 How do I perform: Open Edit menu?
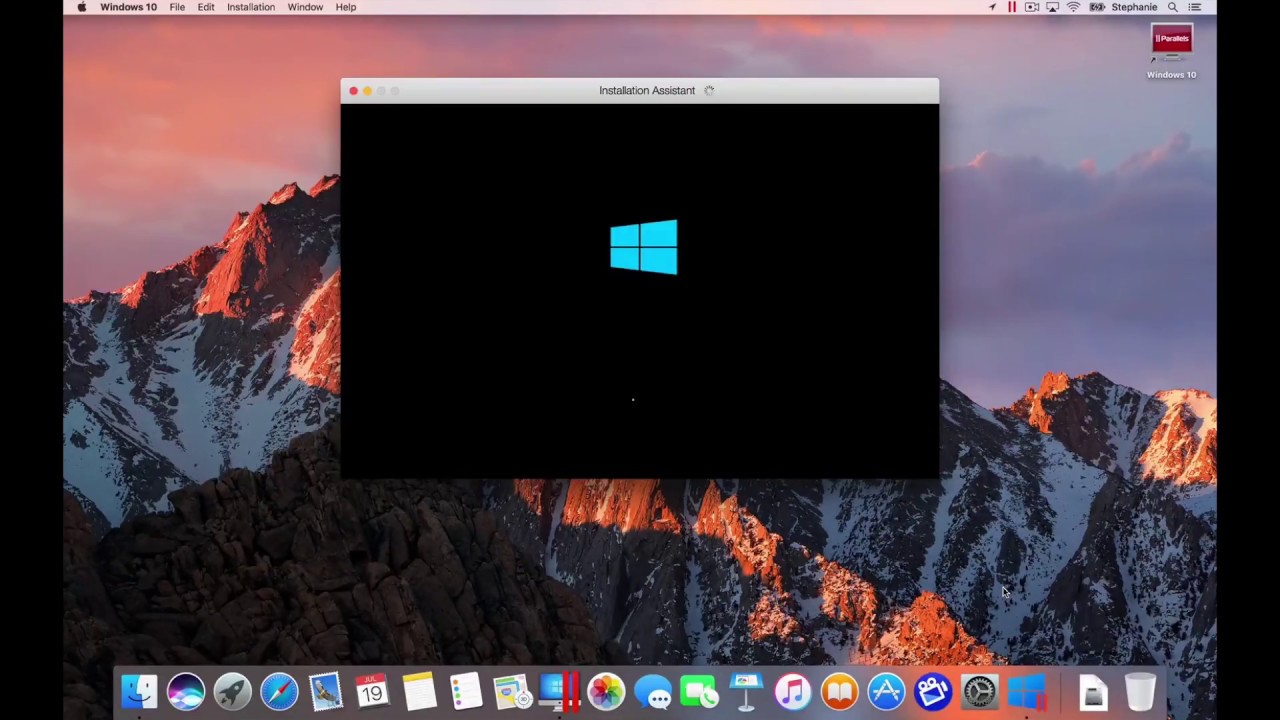tap(206, 7)
